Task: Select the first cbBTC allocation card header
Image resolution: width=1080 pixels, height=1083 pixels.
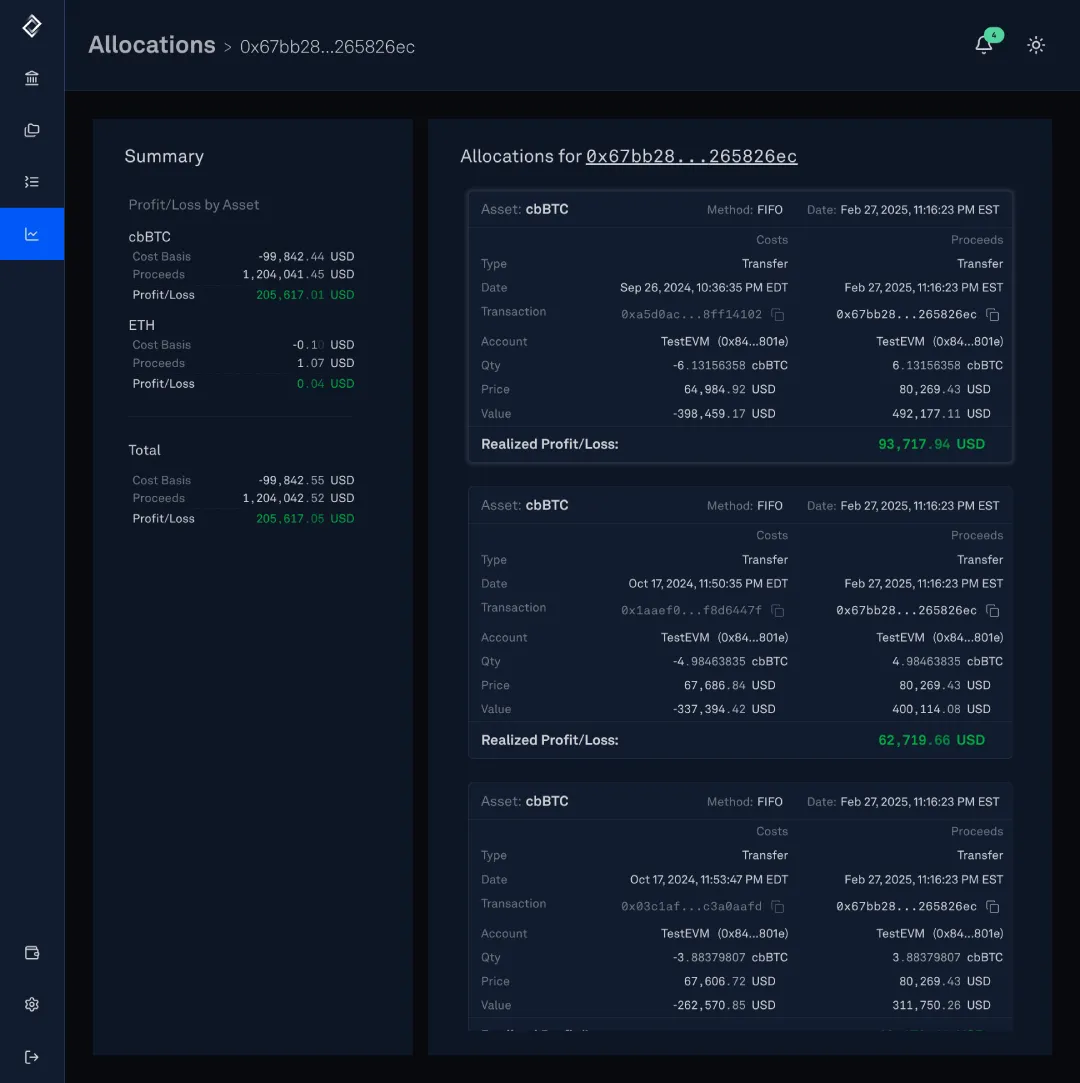Action: click(740, 209)
